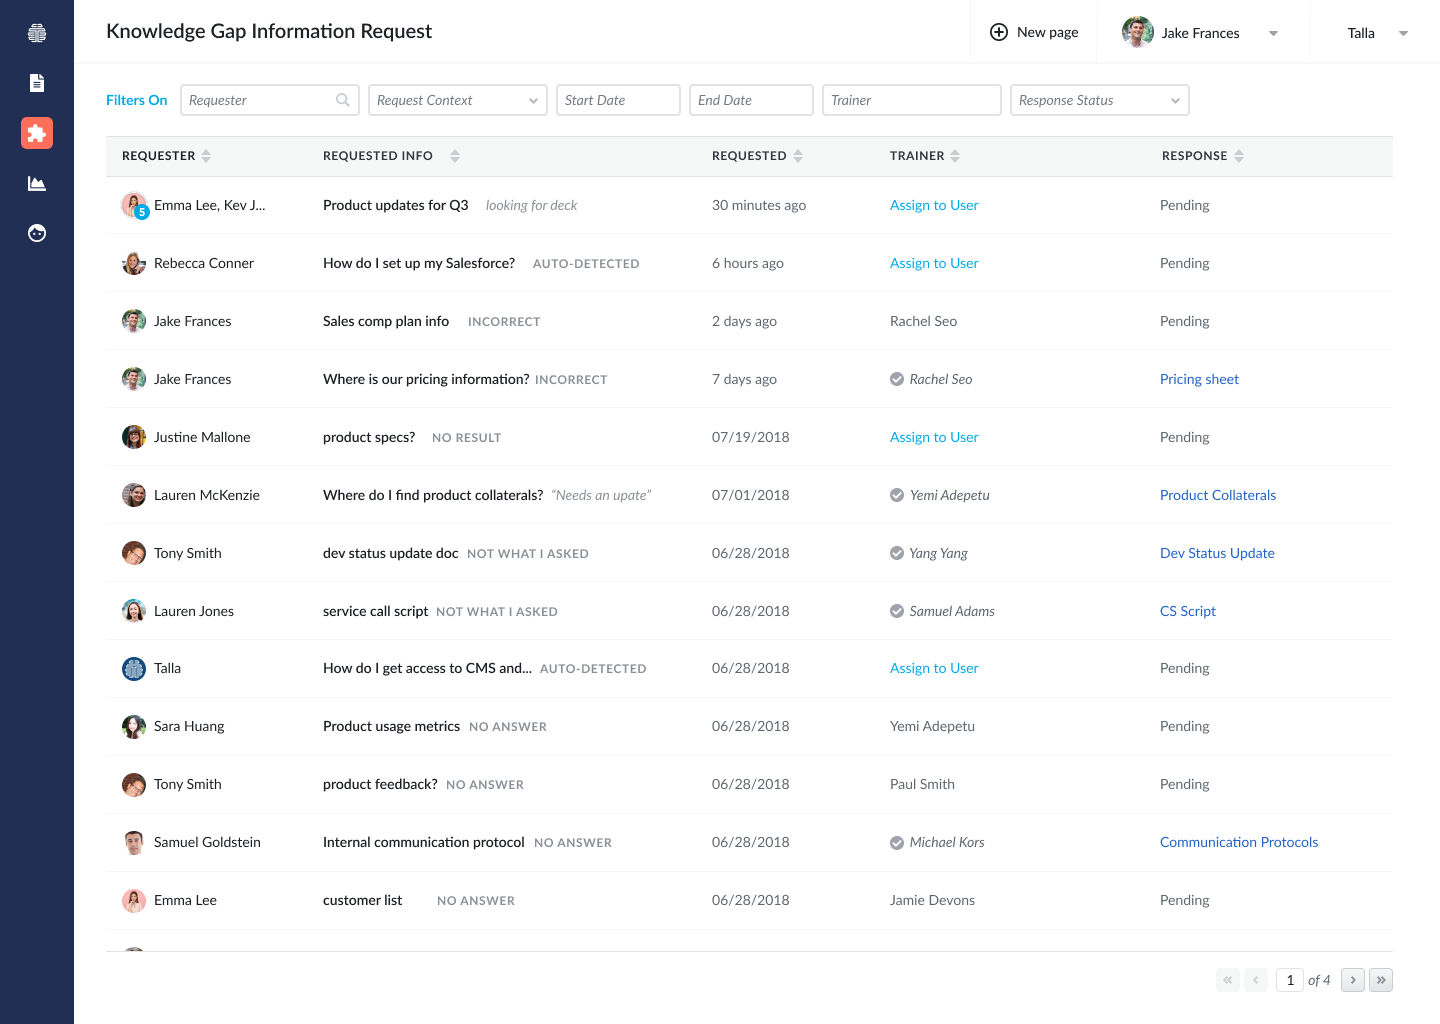
Task: Open the Request Context dropdown
Action: click(x=533, y=100)
